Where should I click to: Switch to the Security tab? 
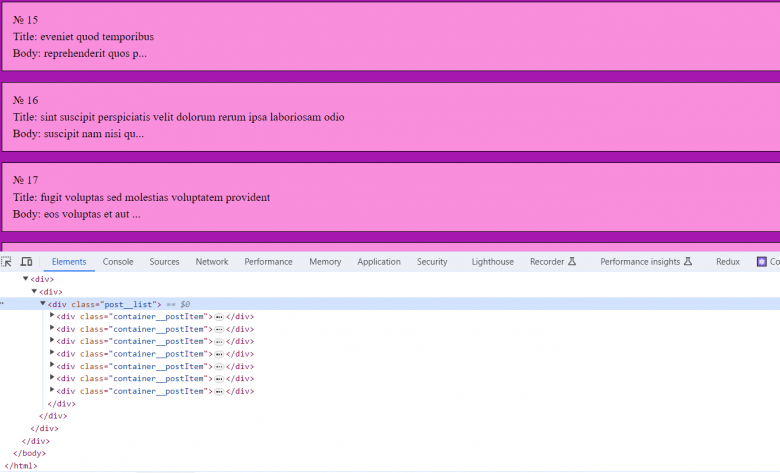pos(432,262)
